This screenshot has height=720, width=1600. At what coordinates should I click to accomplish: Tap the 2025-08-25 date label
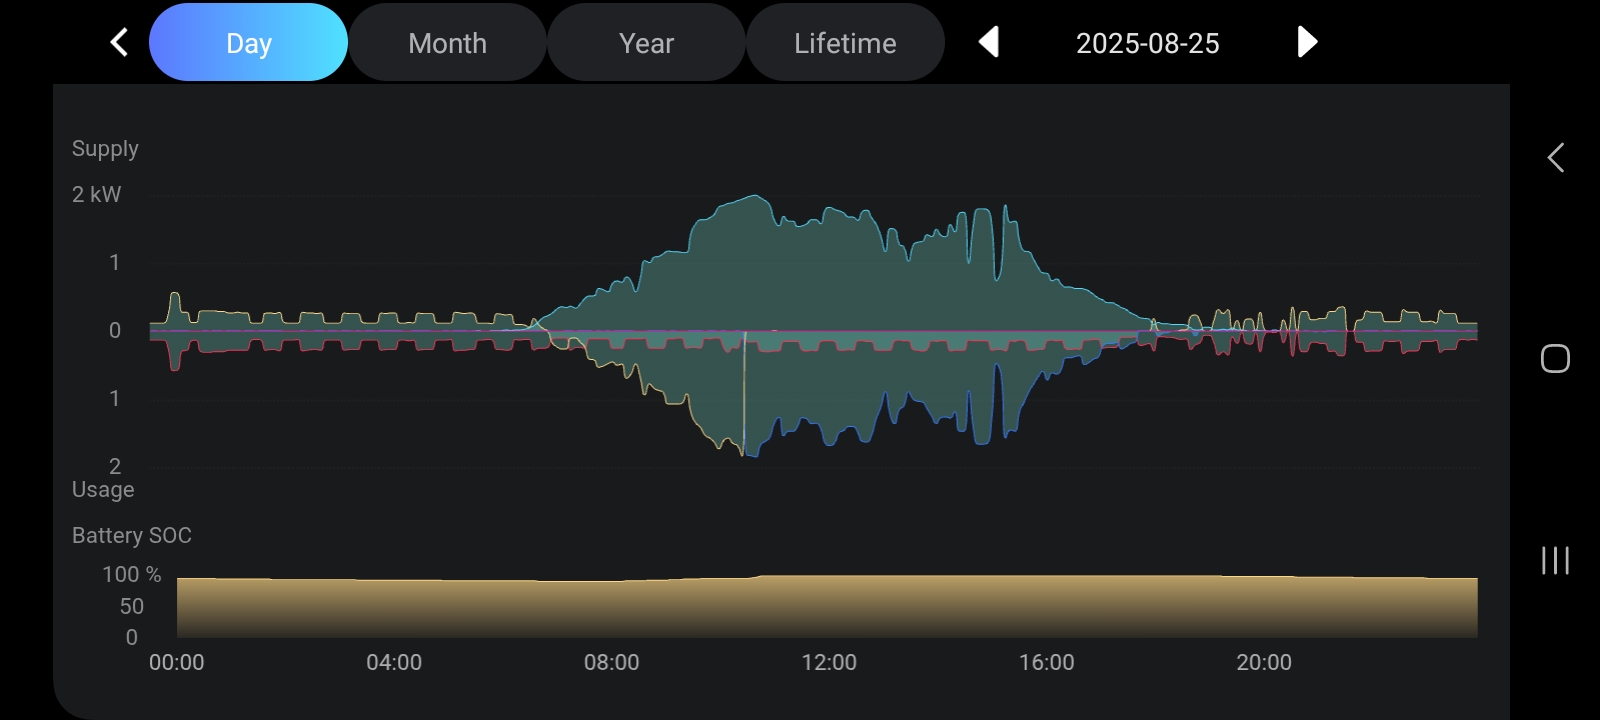(1147, 43)
